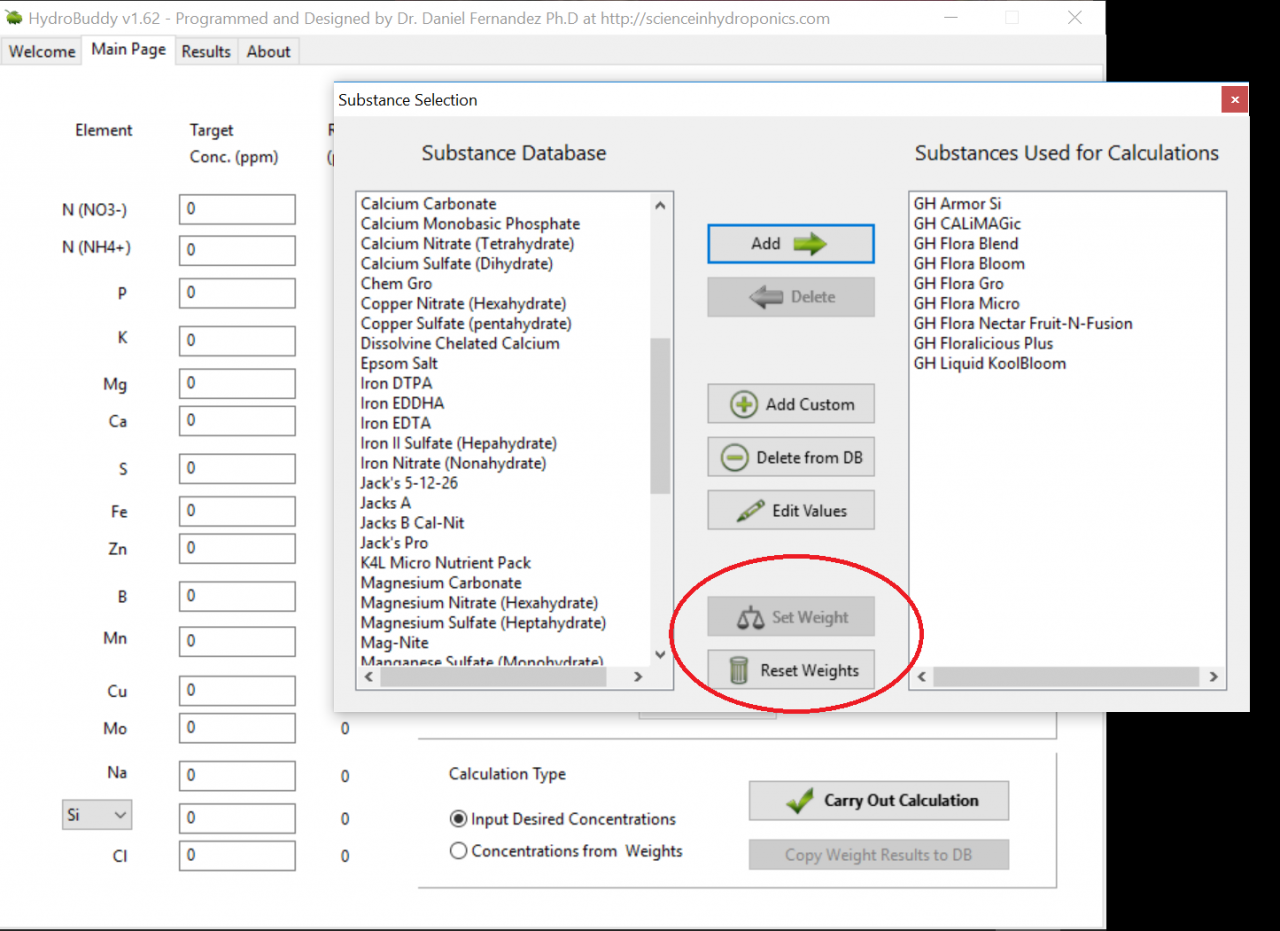The height and width of the screenshot is (931, 1280).
Task: Open the Si element dropdown
Action: pos(97,815)
